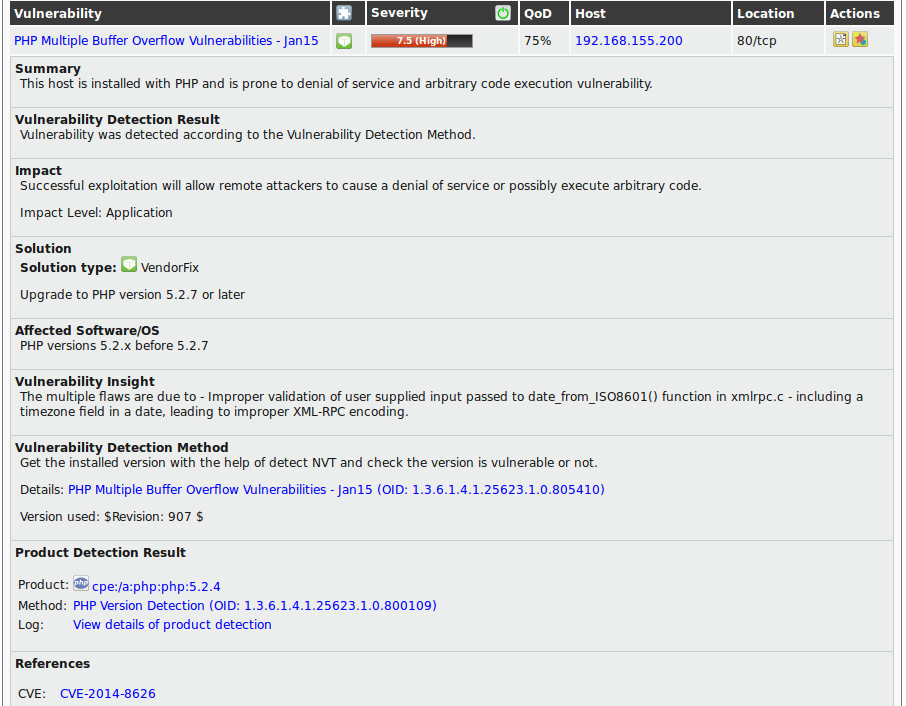Image resolution: width=906 pixels, height=706 pixels.
Task: Click the Vulnerability Detection Method heading
Action: point(122,447)
